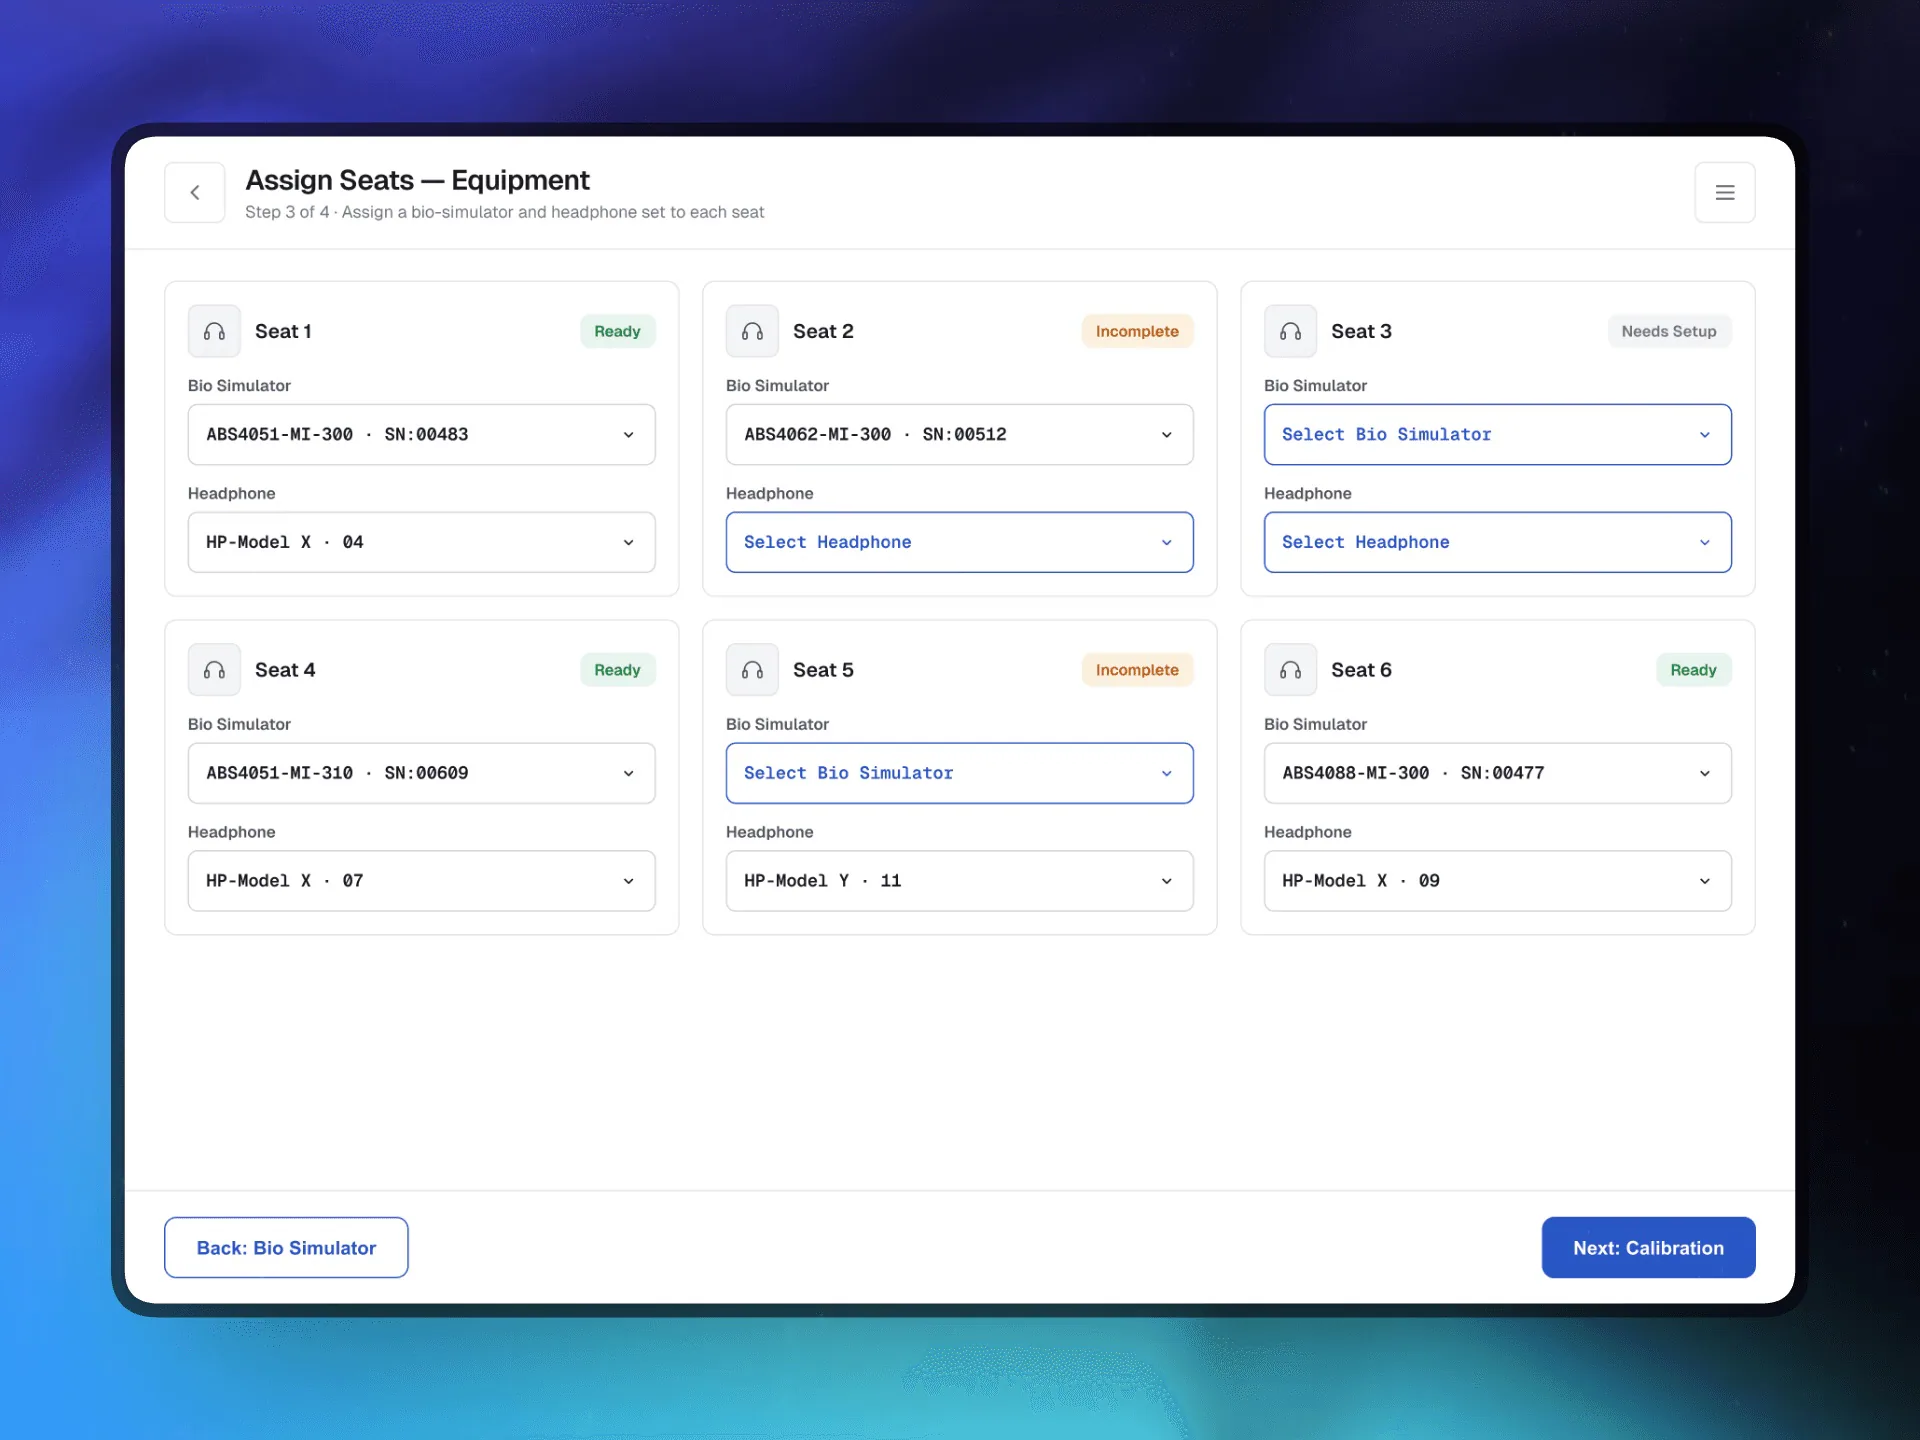Expand Seat 3 Select Bio Simulator dropdown
The width and height of the screenshot is (1920, 1440).
[1497, 434]
